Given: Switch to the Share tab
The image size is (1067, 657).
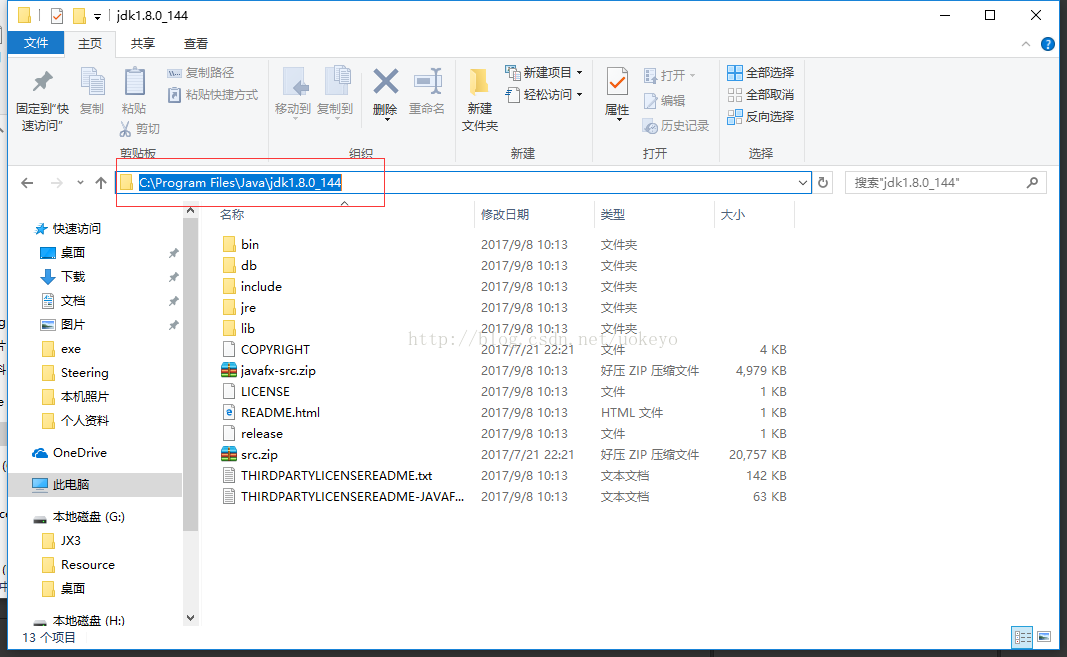Looking at the screenshot, I should point(142,44).
